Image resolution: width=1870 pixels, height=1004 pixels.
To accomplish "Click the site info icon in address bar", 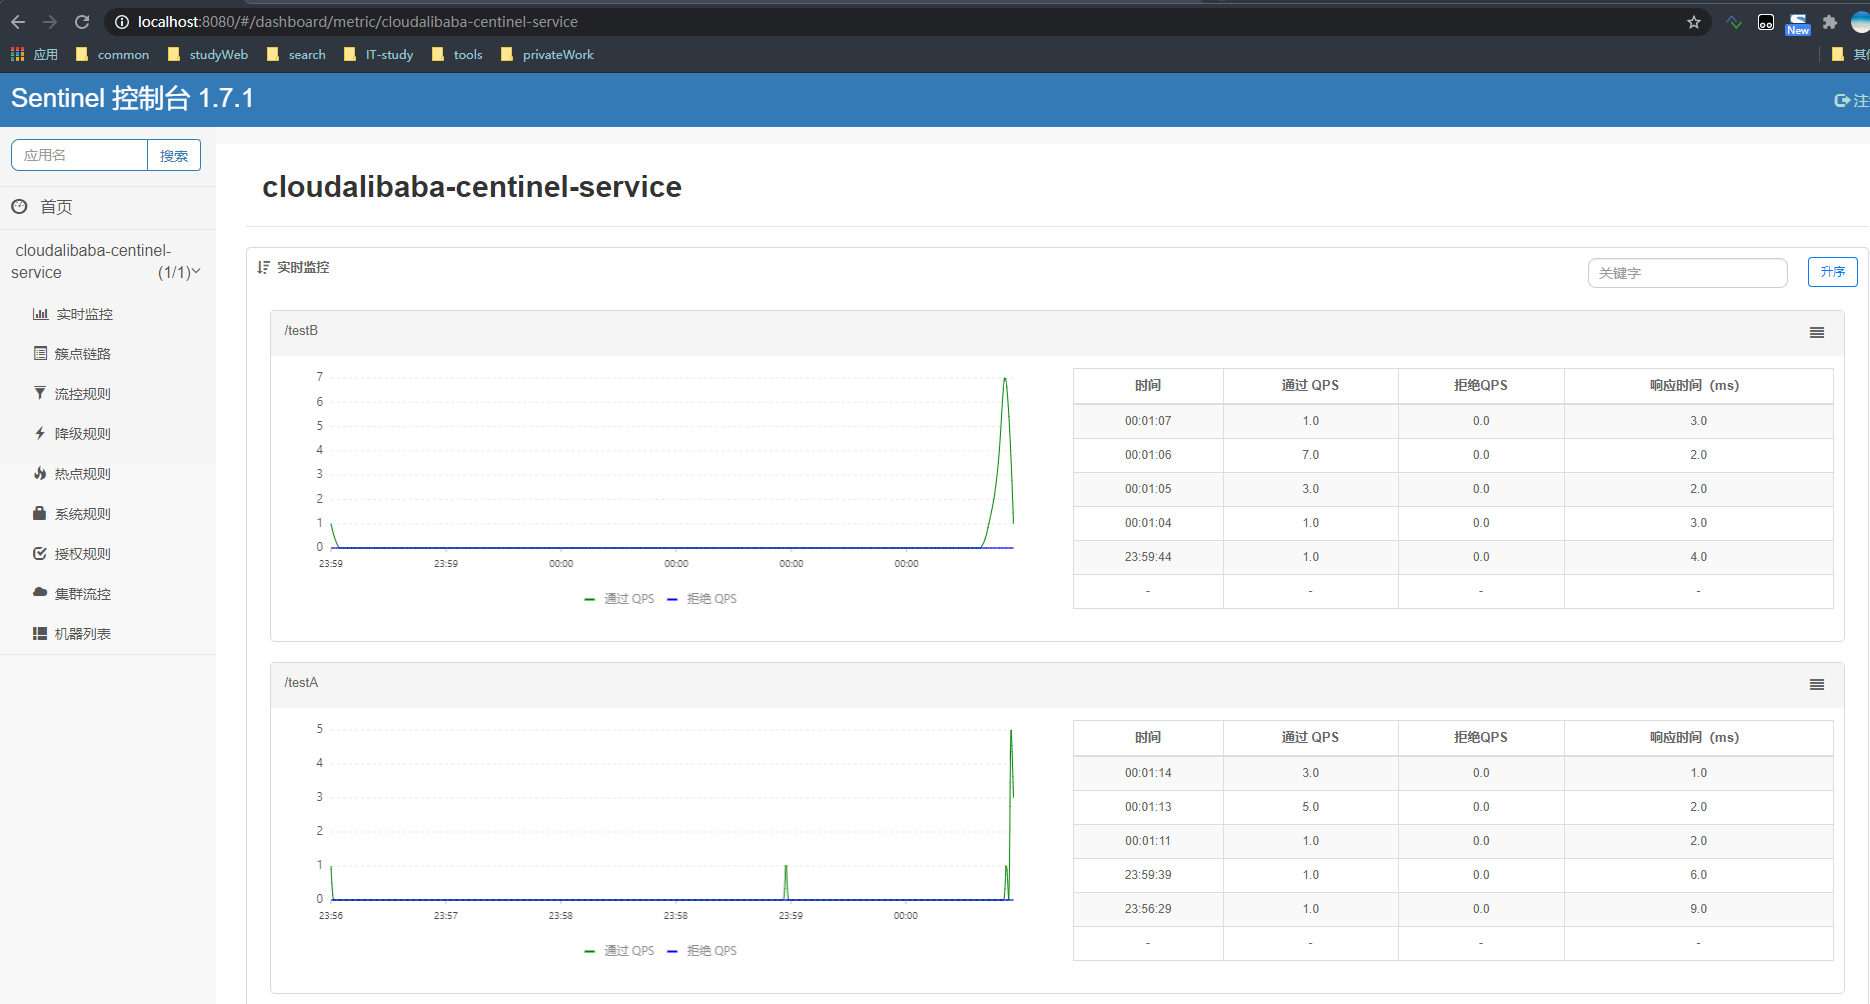I will click(x=122, y=22).
